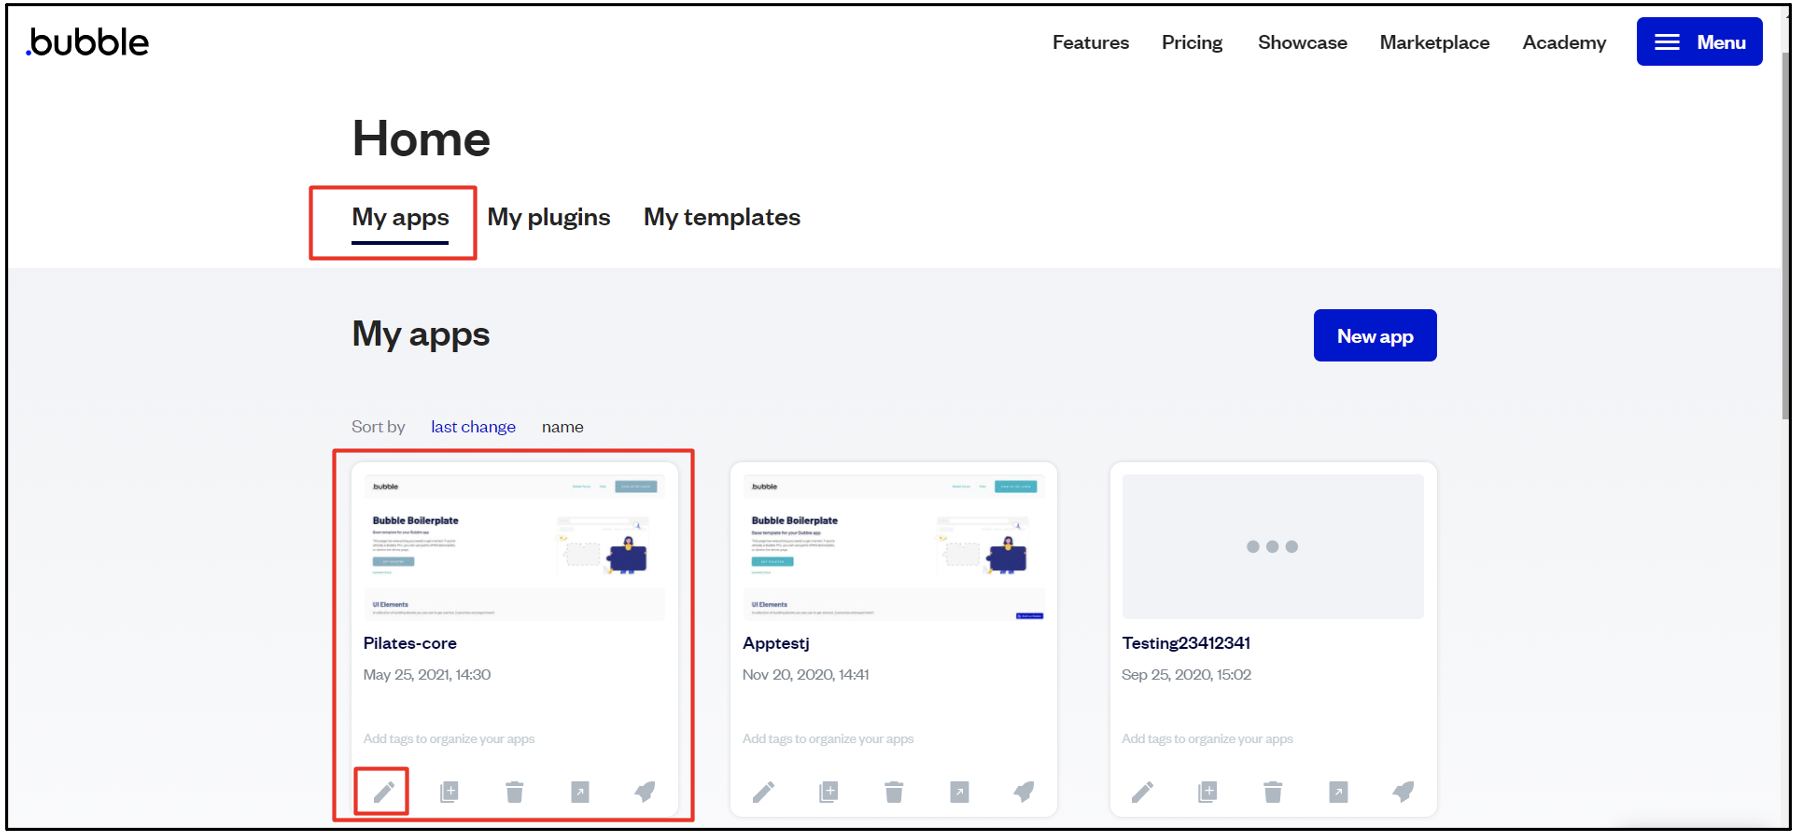Switch to the My templates tab
Viewport: 1794px width, 832px height.
pyautogui.click(x=722, y=218)
